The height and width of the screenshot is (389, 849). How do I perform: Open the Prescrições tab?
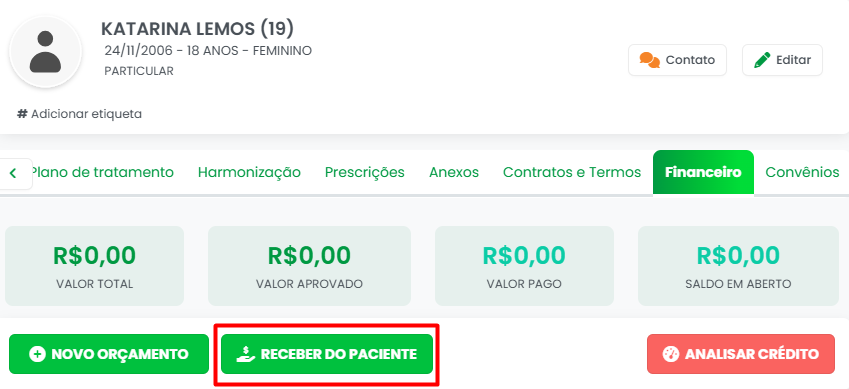(364, 172)
